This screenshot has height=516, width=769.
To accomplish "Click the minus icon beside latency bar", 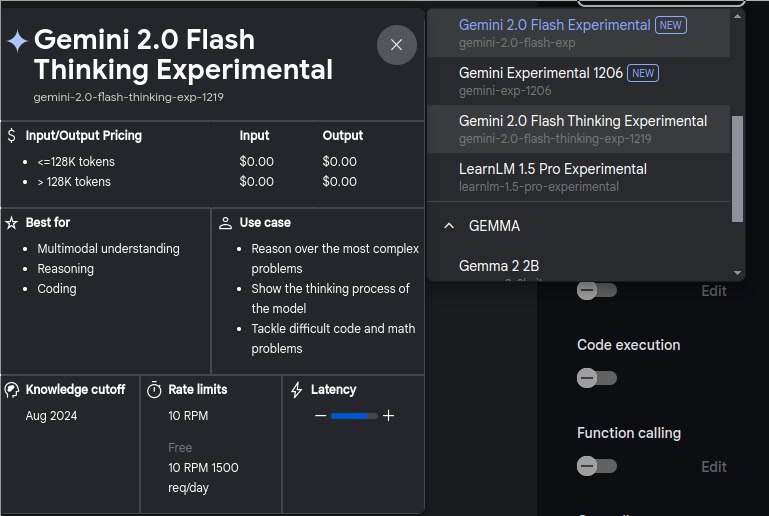I will pyautogui.click(x=320, y=415).
